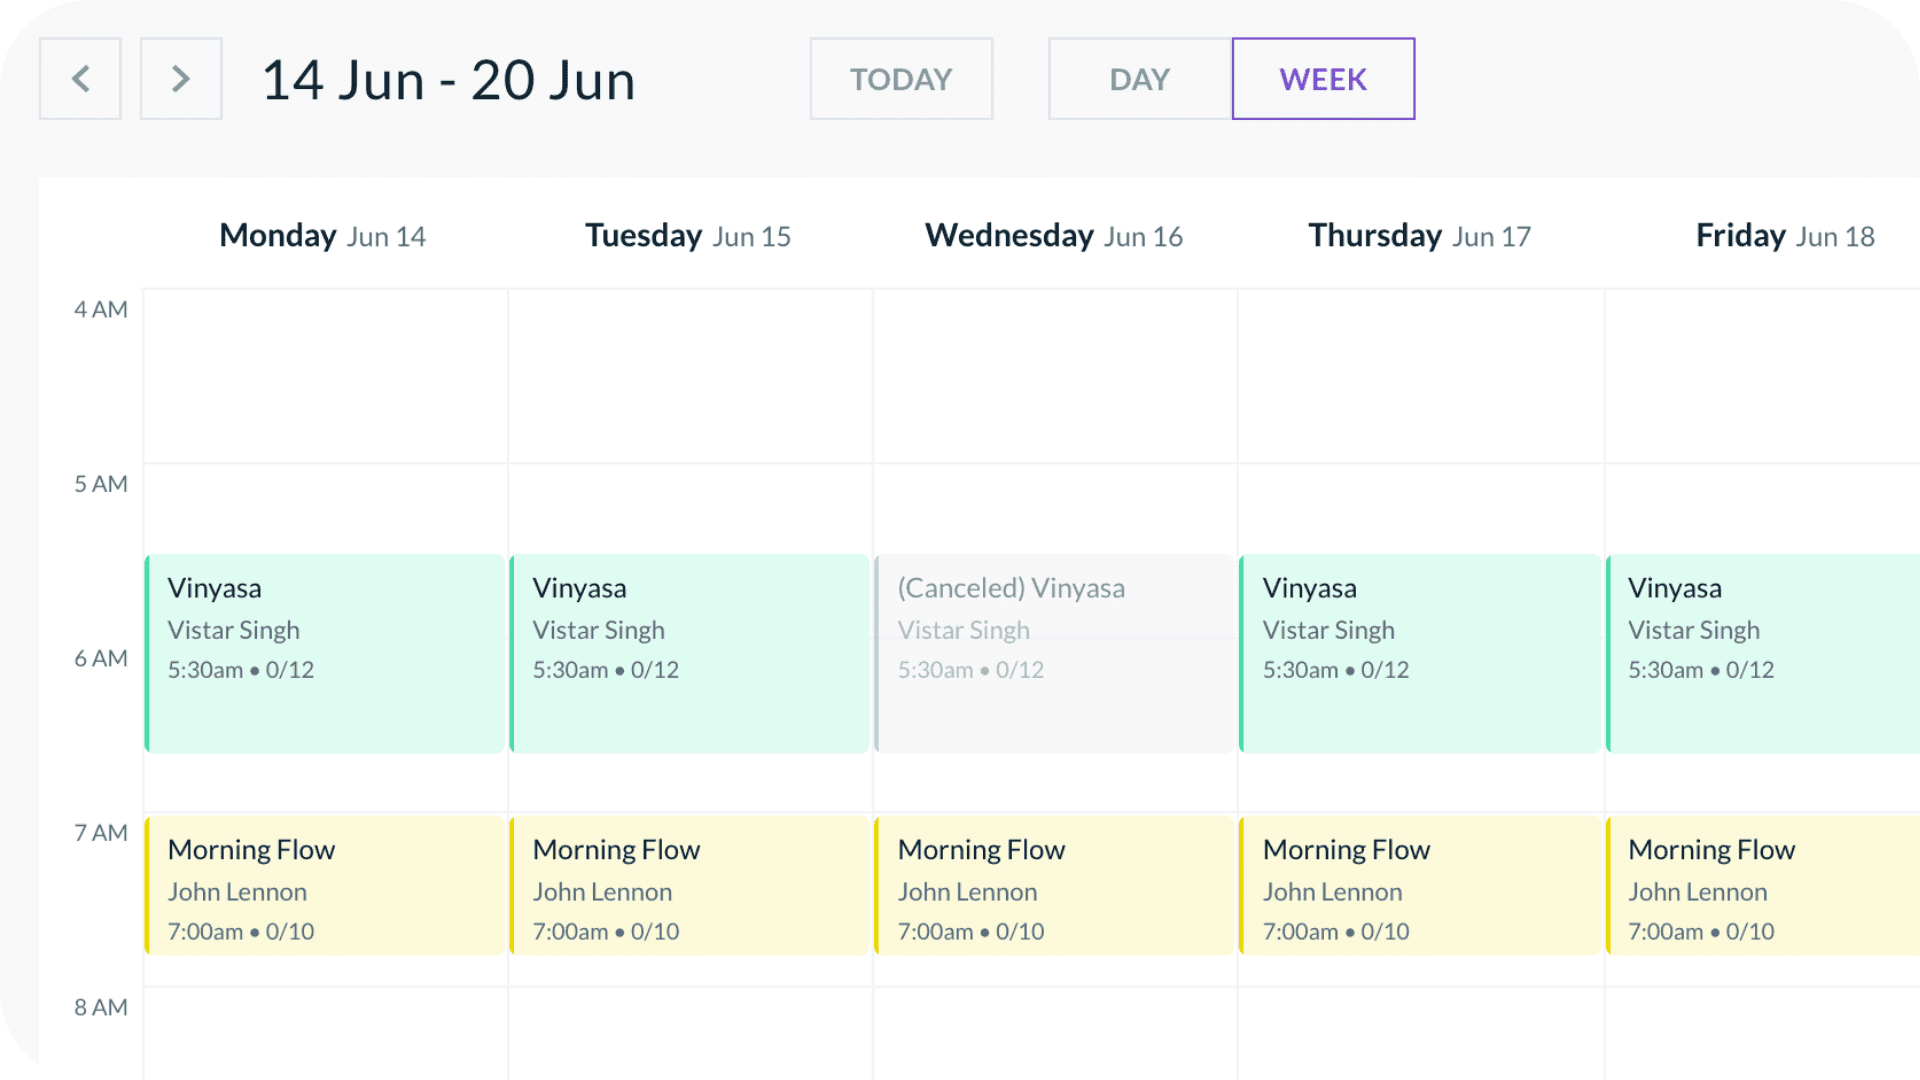Image resolution: width=1920 pixels, height=1080 pixels.
Task: Open Tuesday's Morning Flow with John Lennon
Action: click(690, 886)
